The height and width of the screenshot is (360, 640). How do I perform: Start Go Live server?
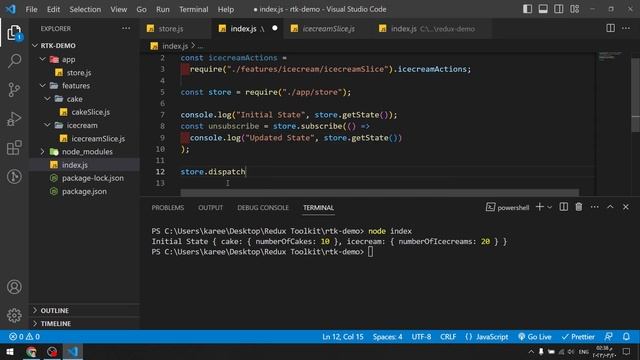[535, 337]
